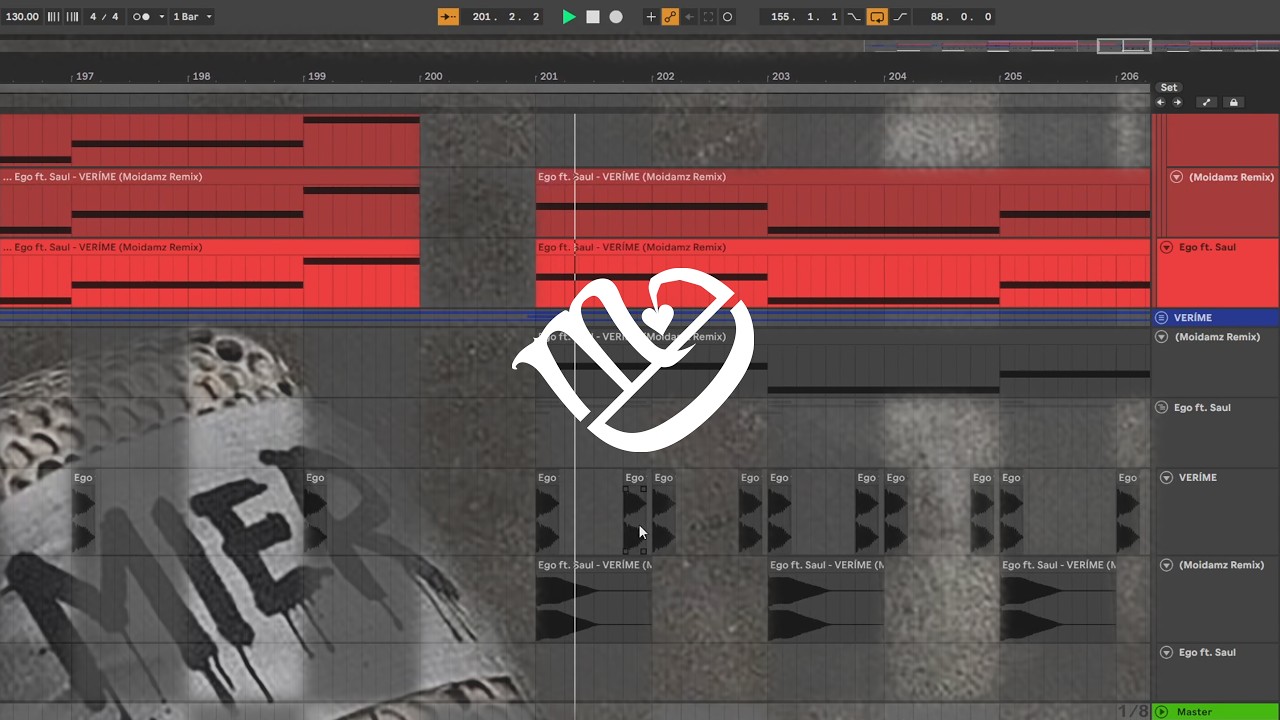The height and width of the screenshot is (720, 1280).
Task: Click the Master track play icon
Action: (1161, 712)
